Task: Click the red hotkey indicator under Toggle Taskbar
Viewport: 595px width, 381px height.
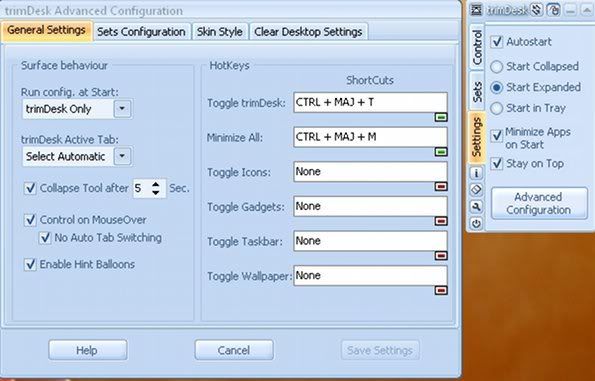Action: click(441, 256)
